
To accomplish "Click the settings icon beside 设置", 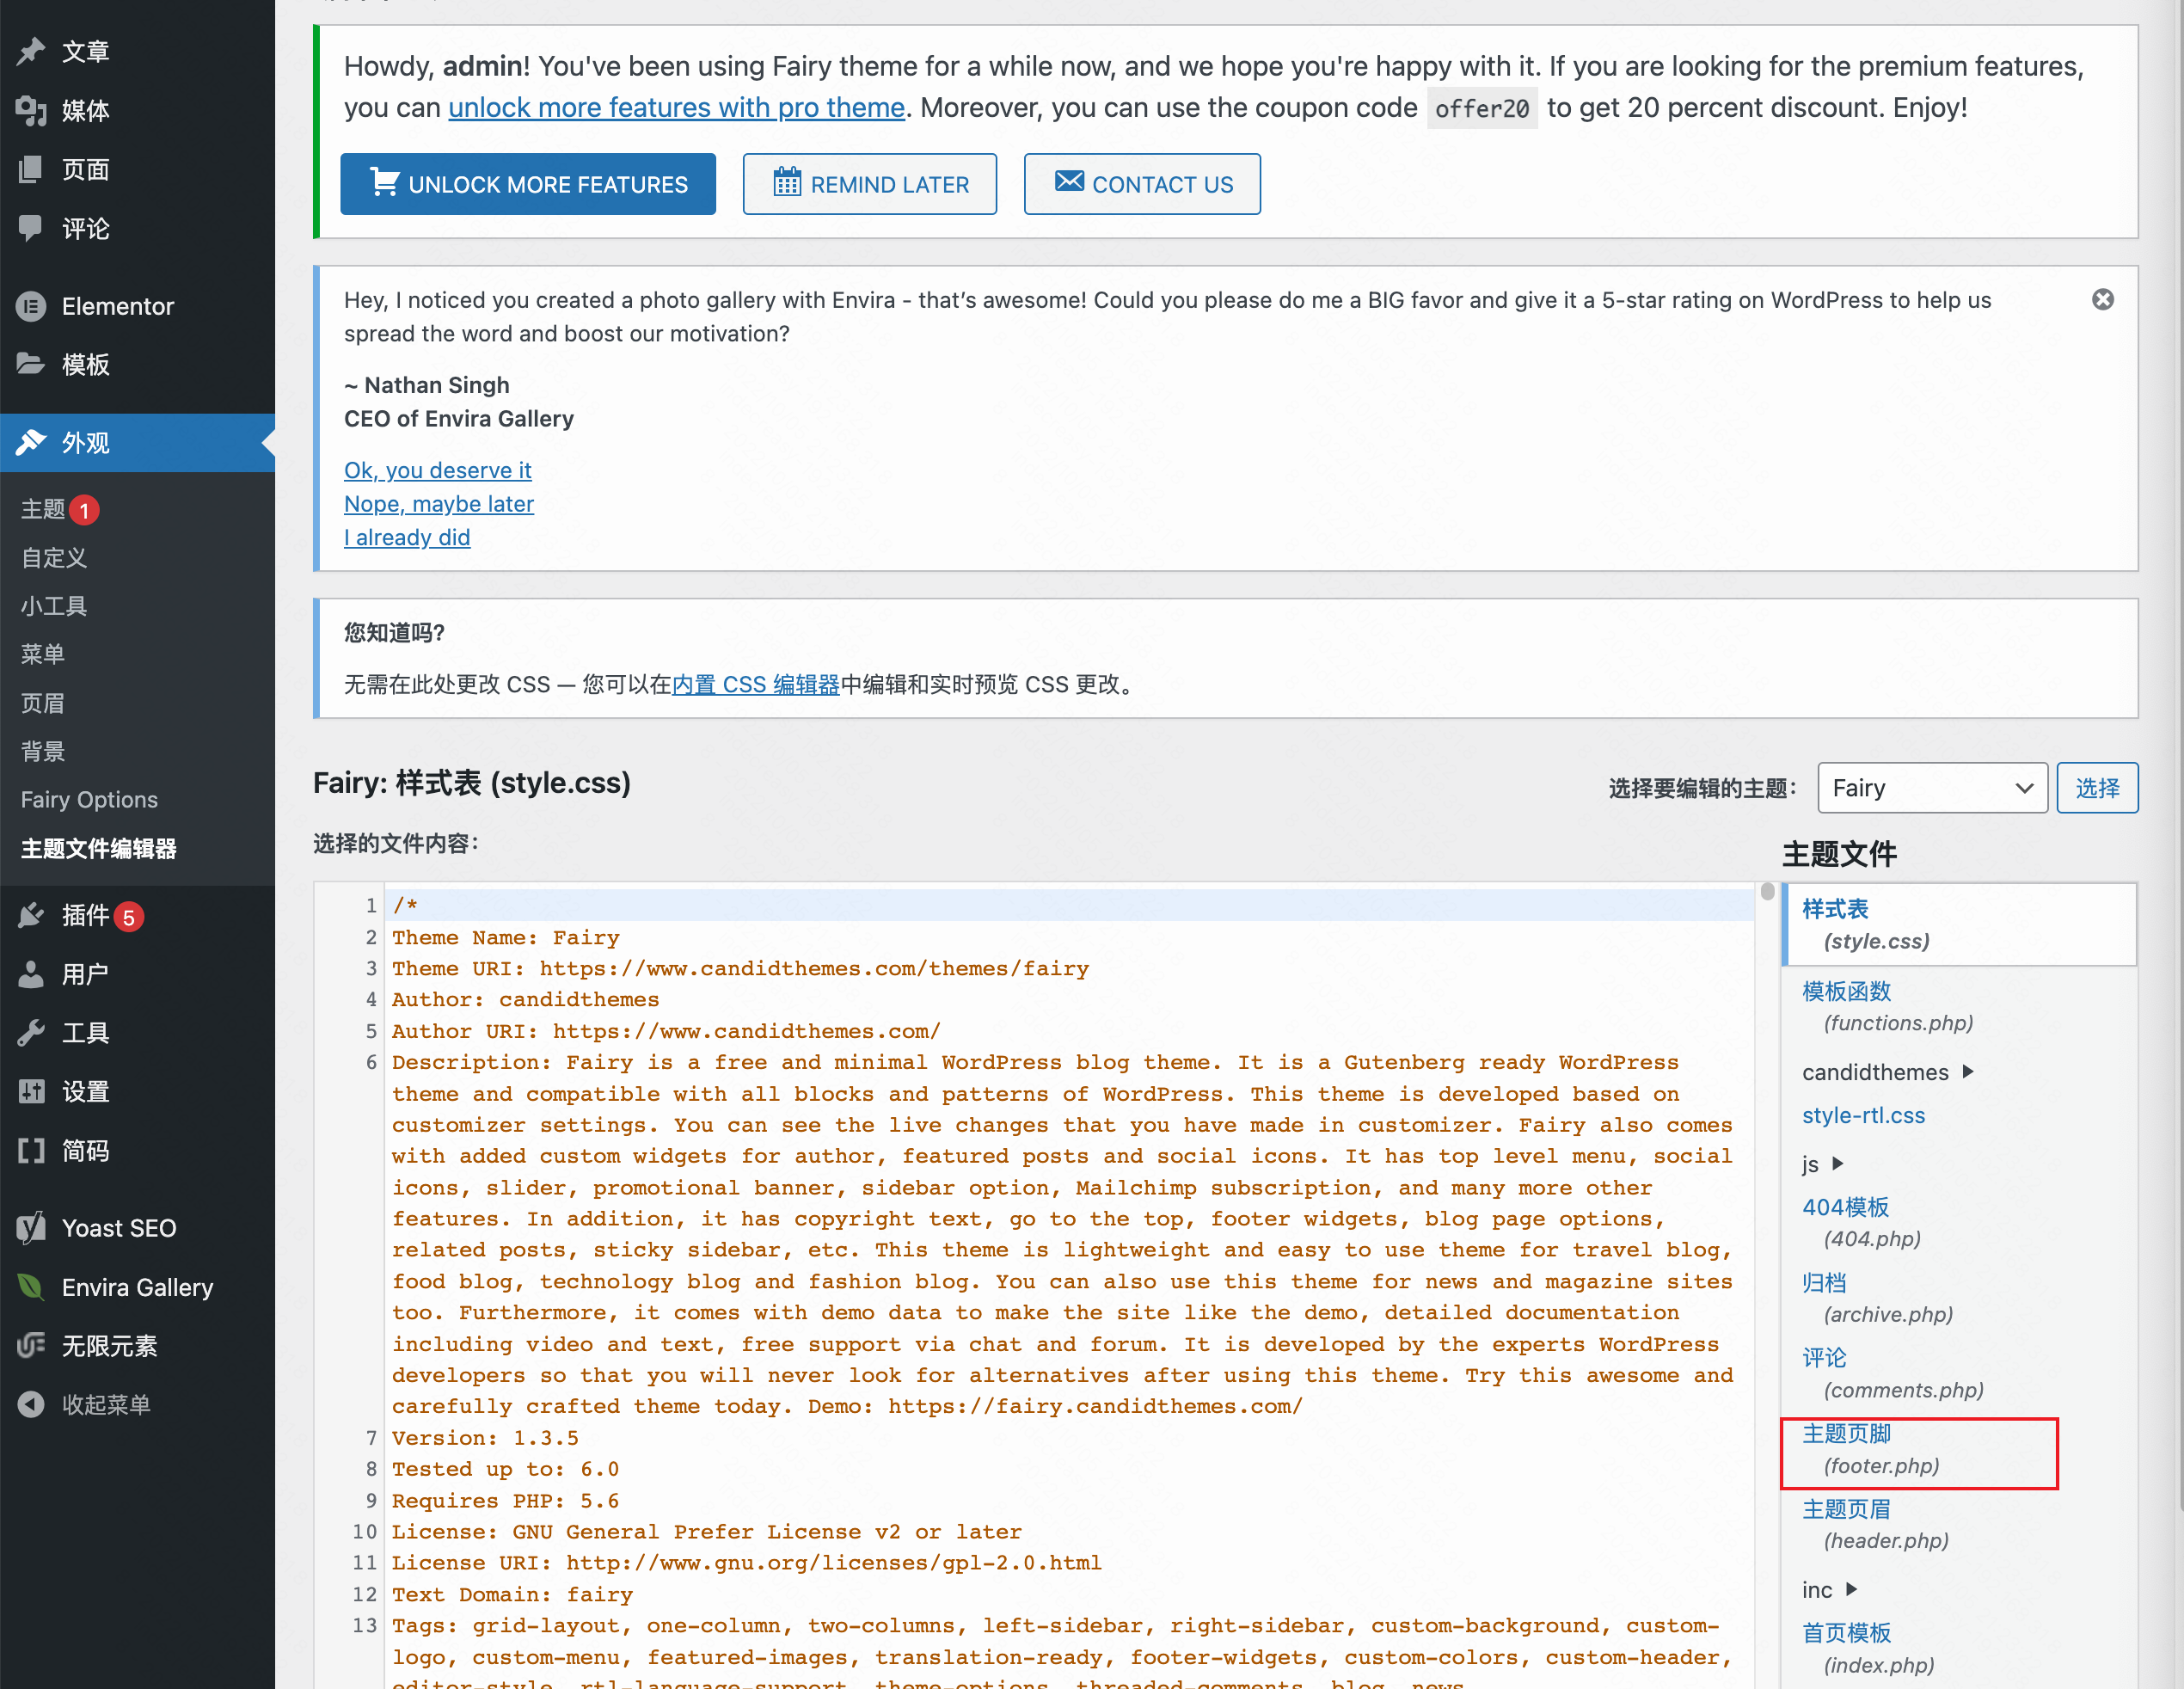I will coord(31,1091).
